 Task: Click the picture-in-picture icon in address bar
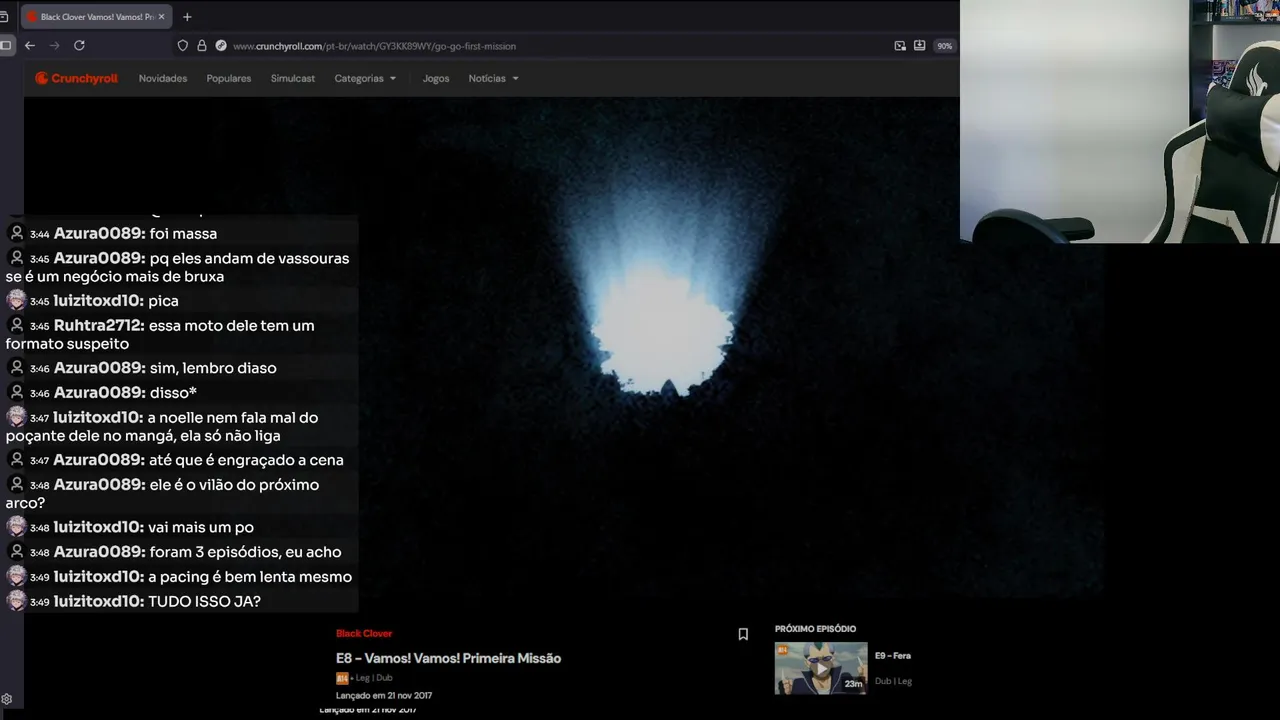click(x=900, y=46)
